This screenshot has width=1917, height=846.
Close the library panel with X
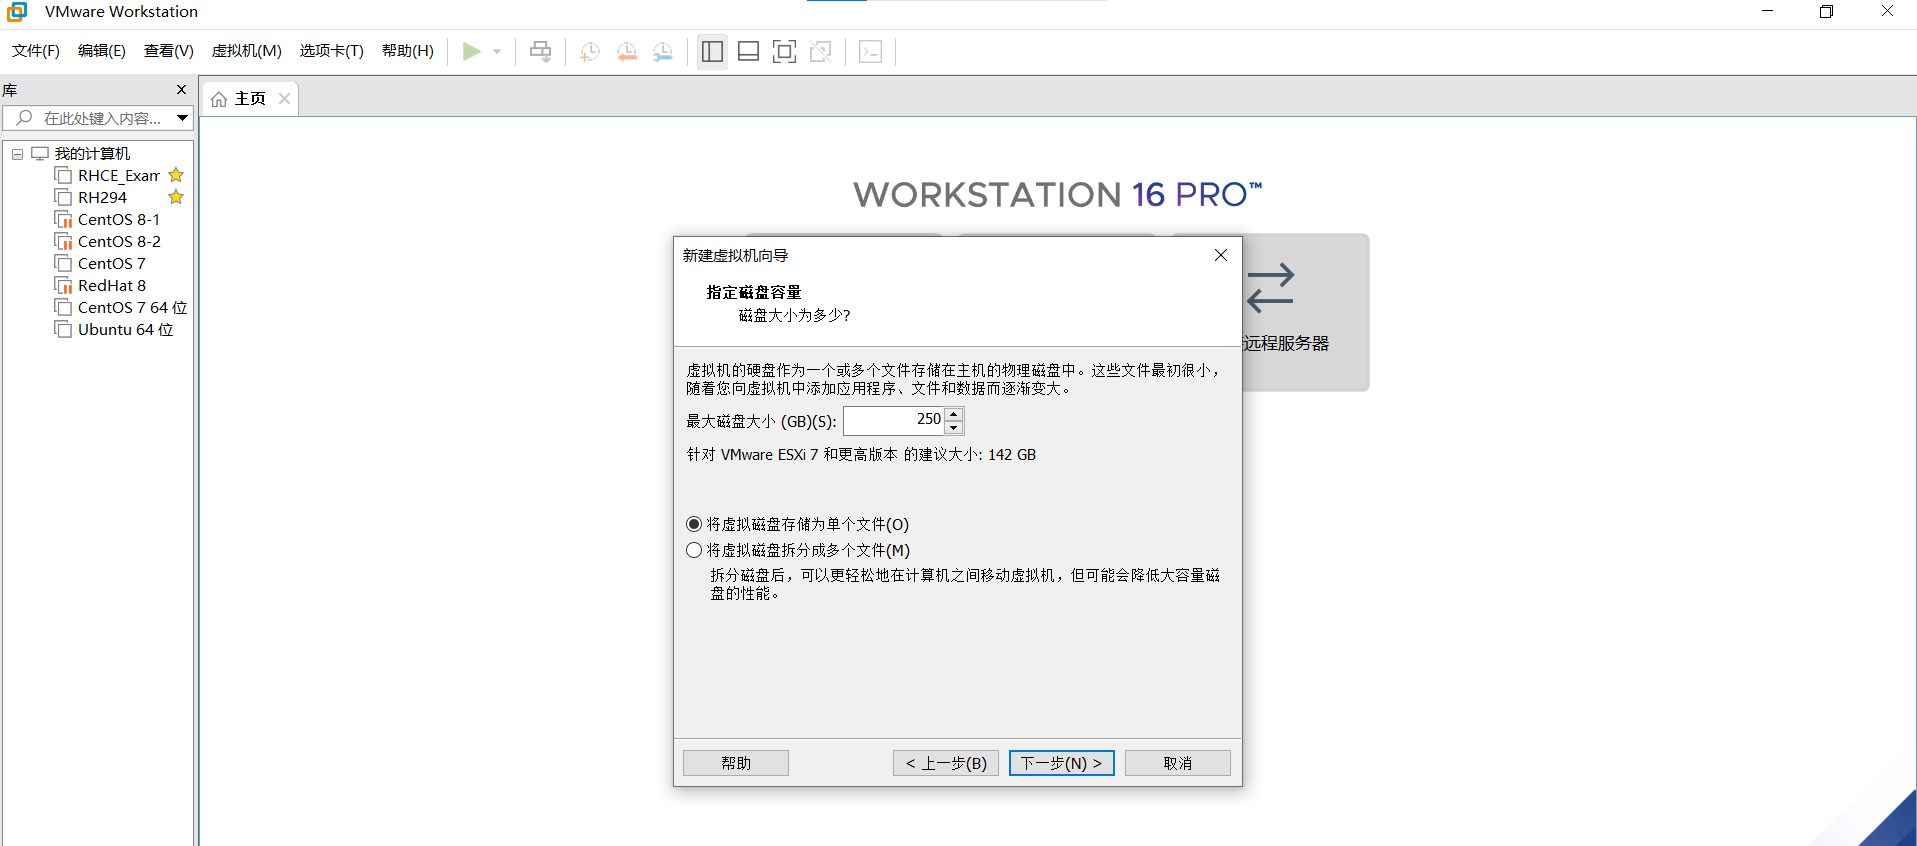181,89
